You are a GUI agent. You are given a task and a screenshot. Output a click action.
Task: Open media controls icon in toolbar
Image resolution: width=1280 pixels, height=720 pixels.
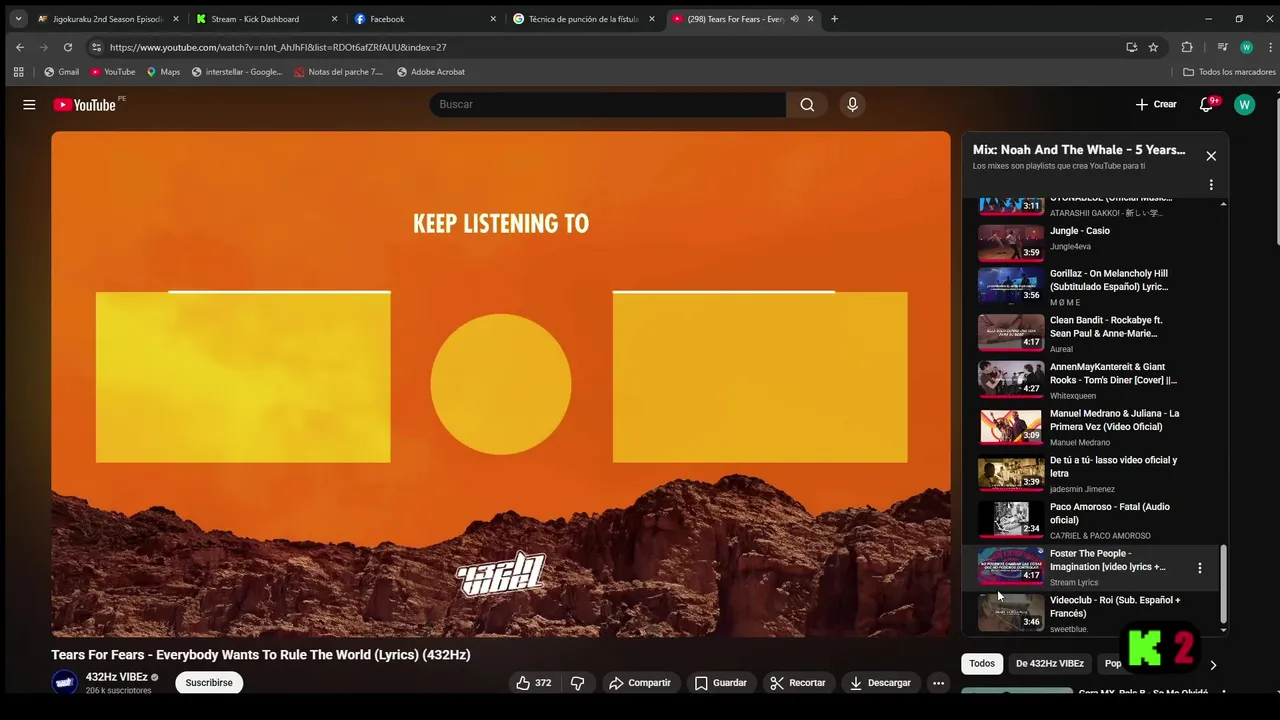coord(1222,47)
